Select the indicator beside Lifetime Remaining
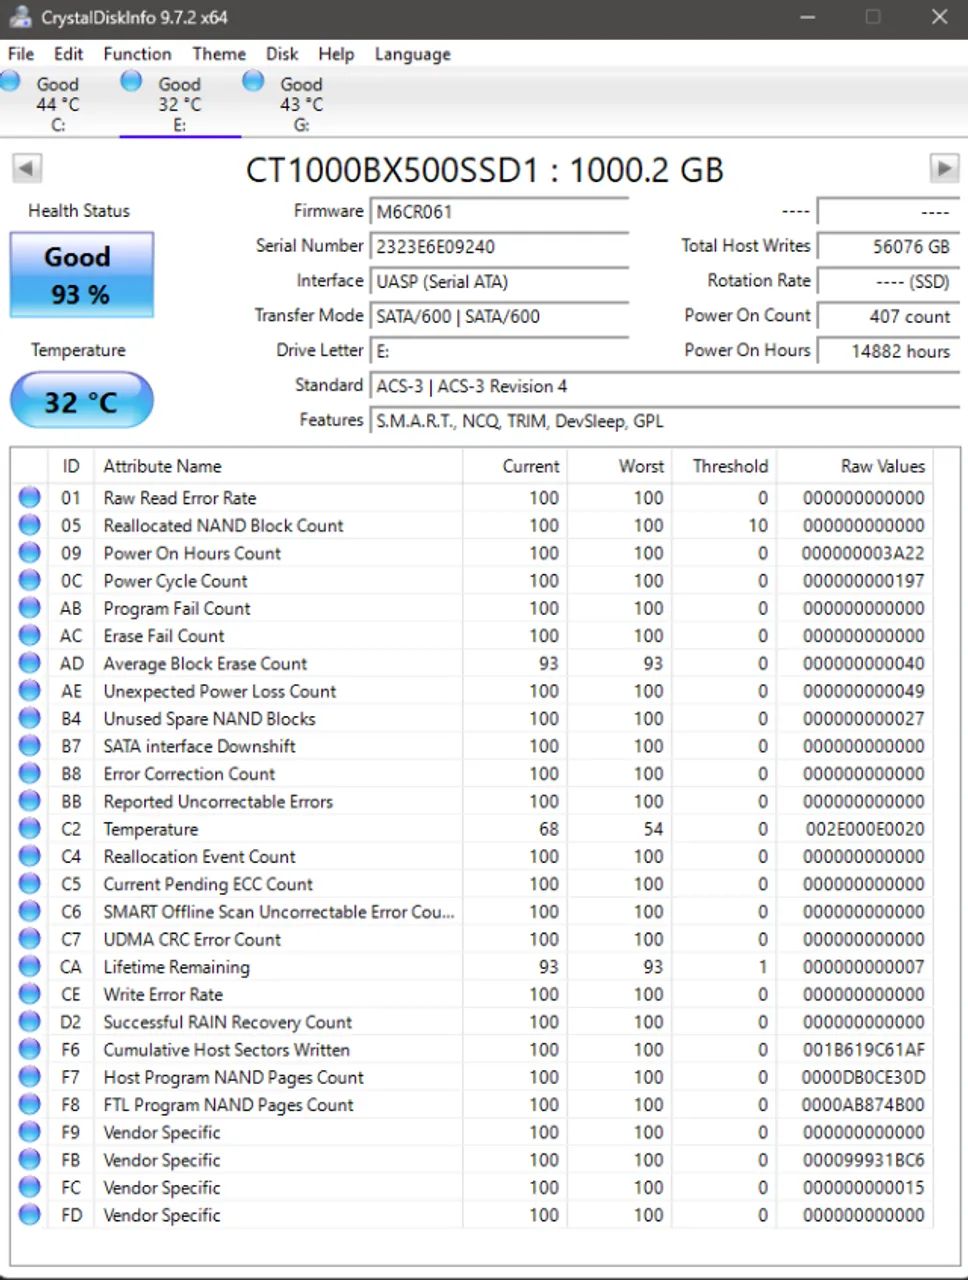Viewport: 968px width, 1280px height. pyautogui.click(x=29, y=966)
